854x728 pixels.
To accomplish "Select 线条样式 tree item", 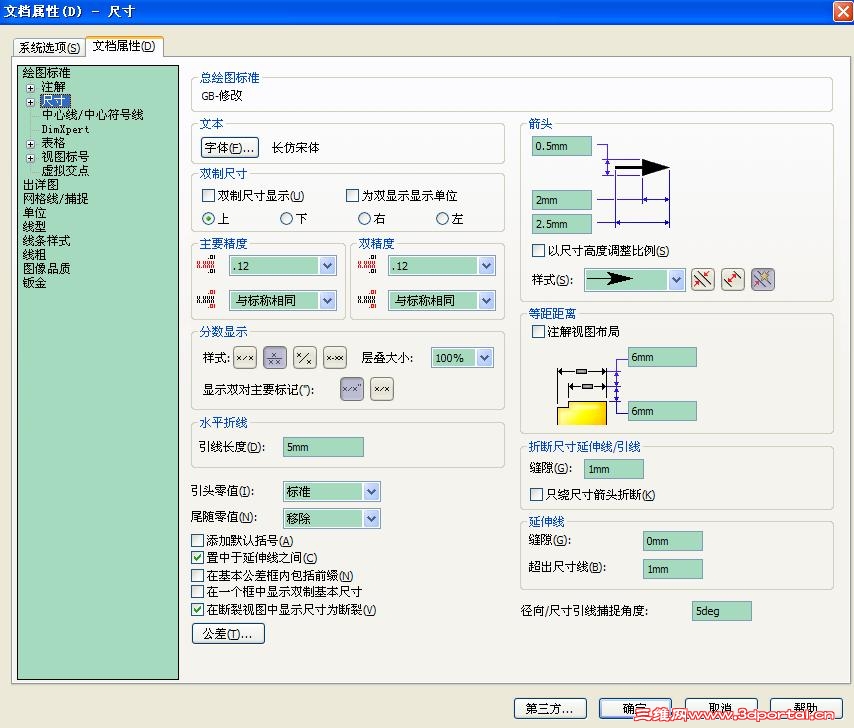I will [x=46, y=241].
